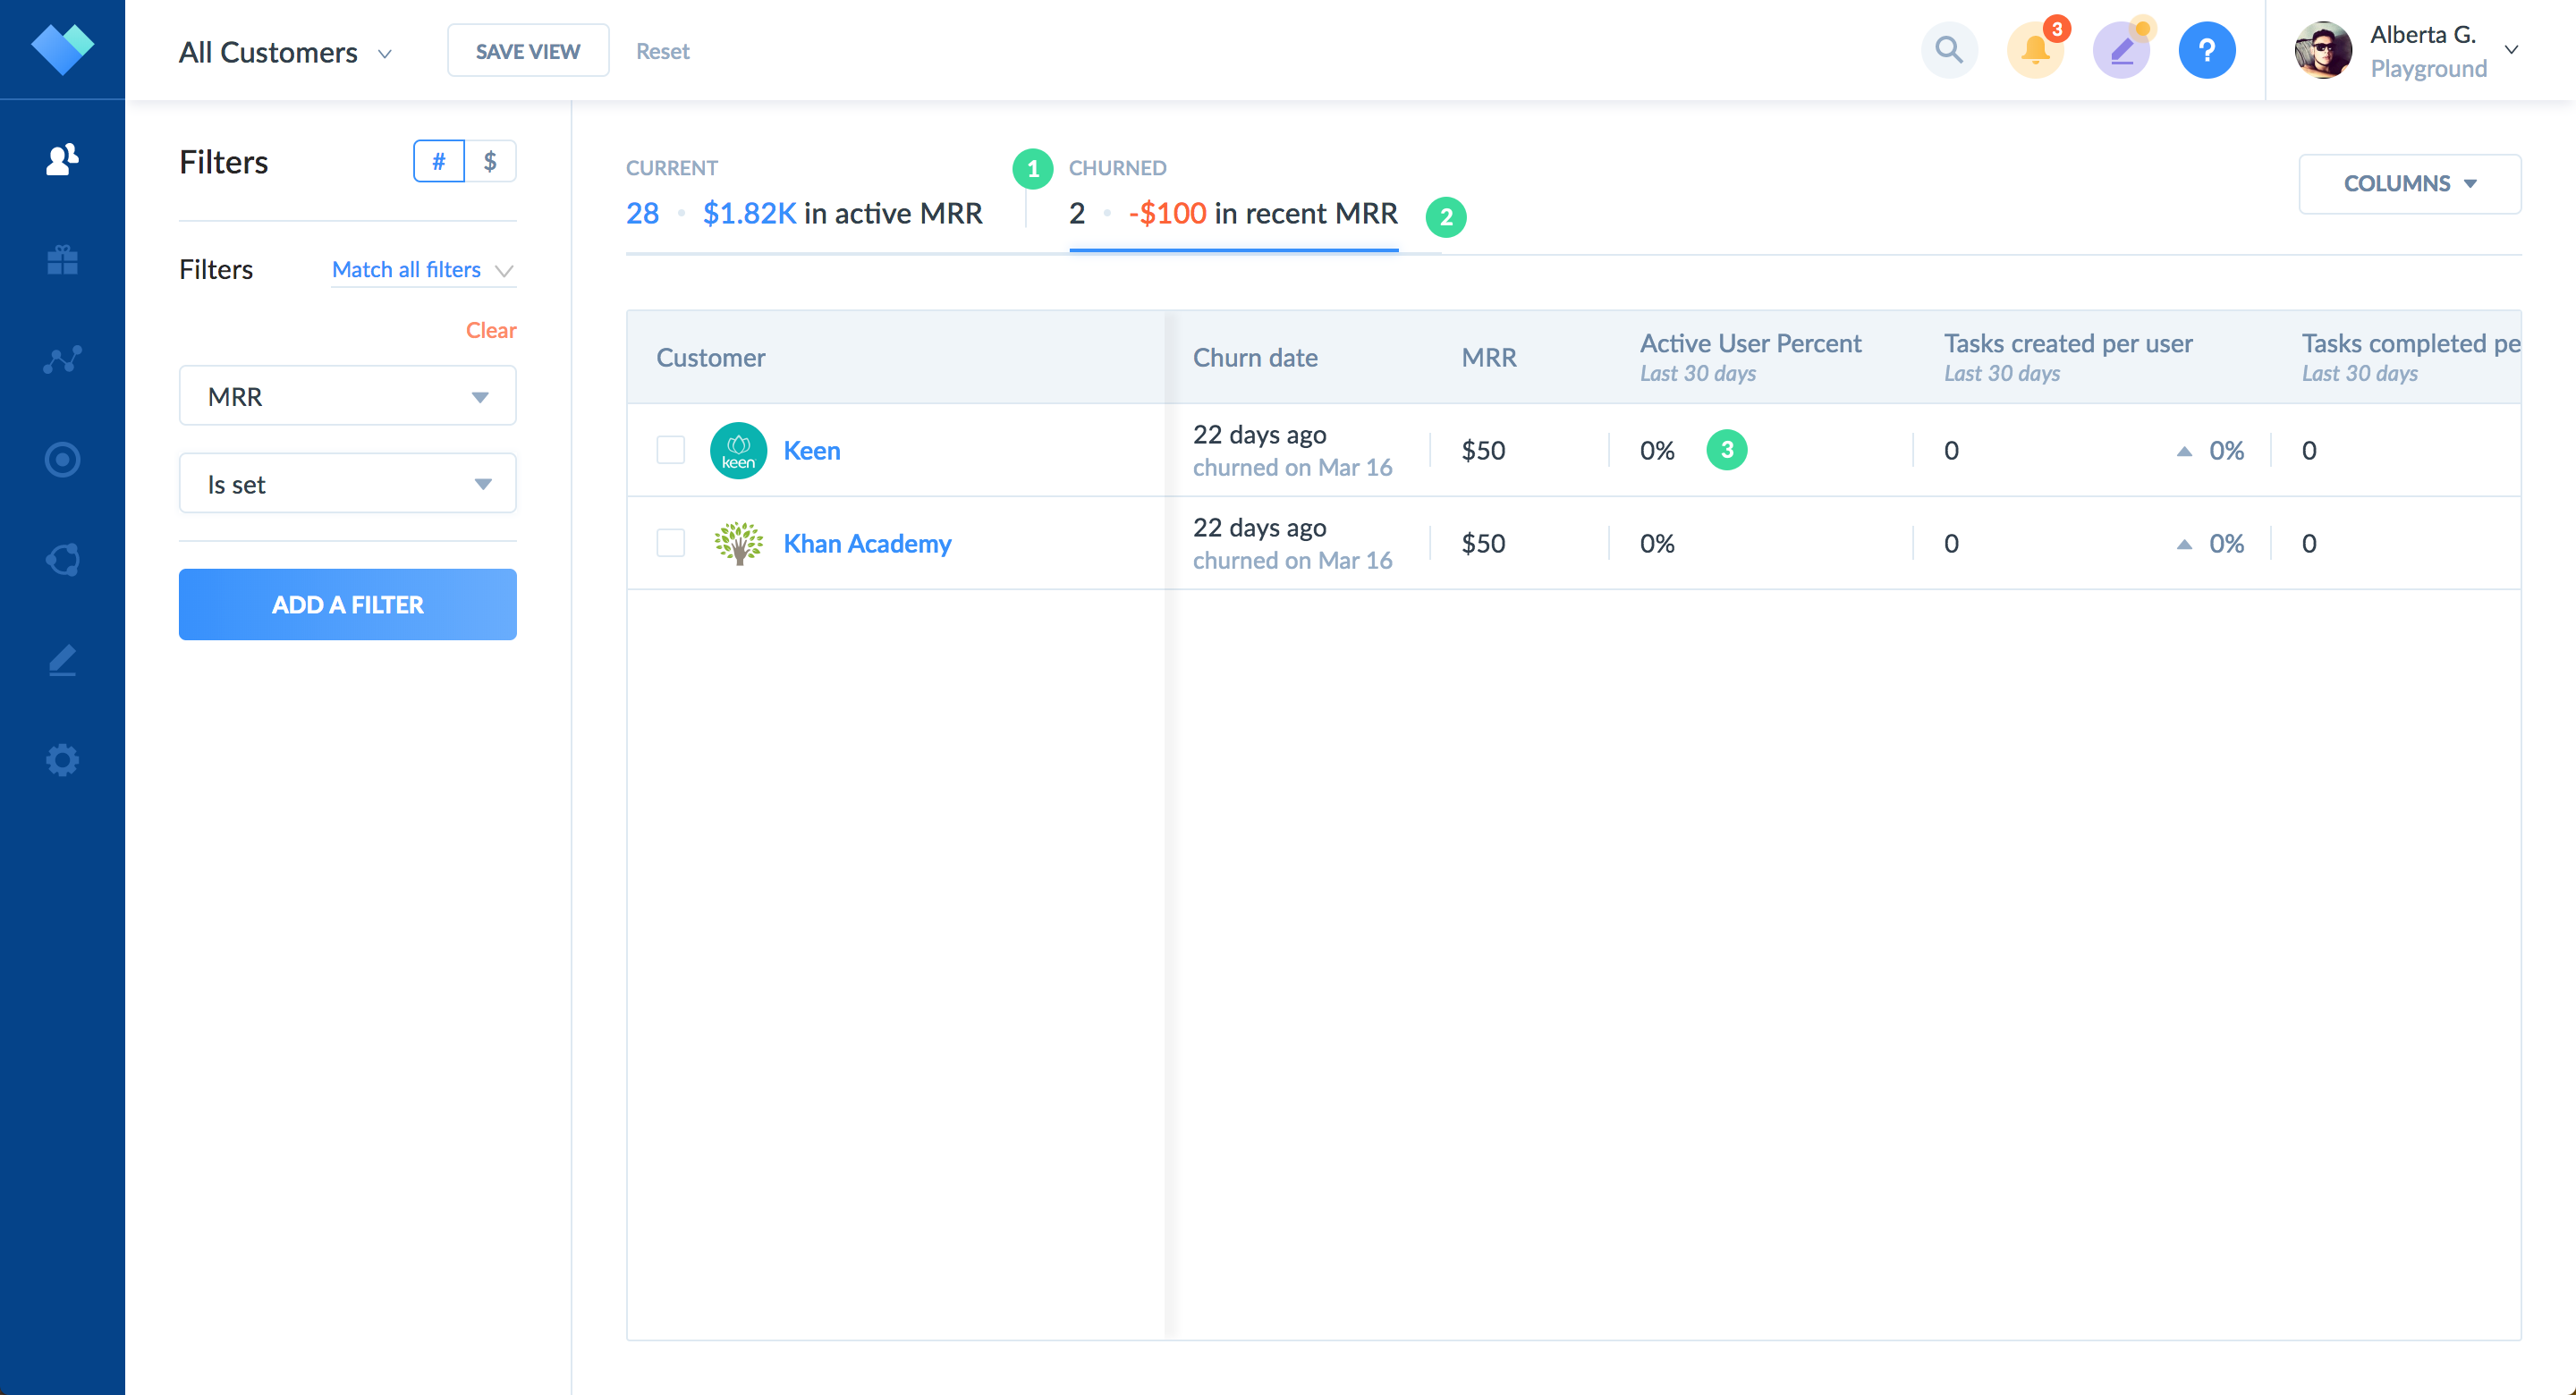
Task: Open the settings gear in sidebar
Action: coord(62,760)
